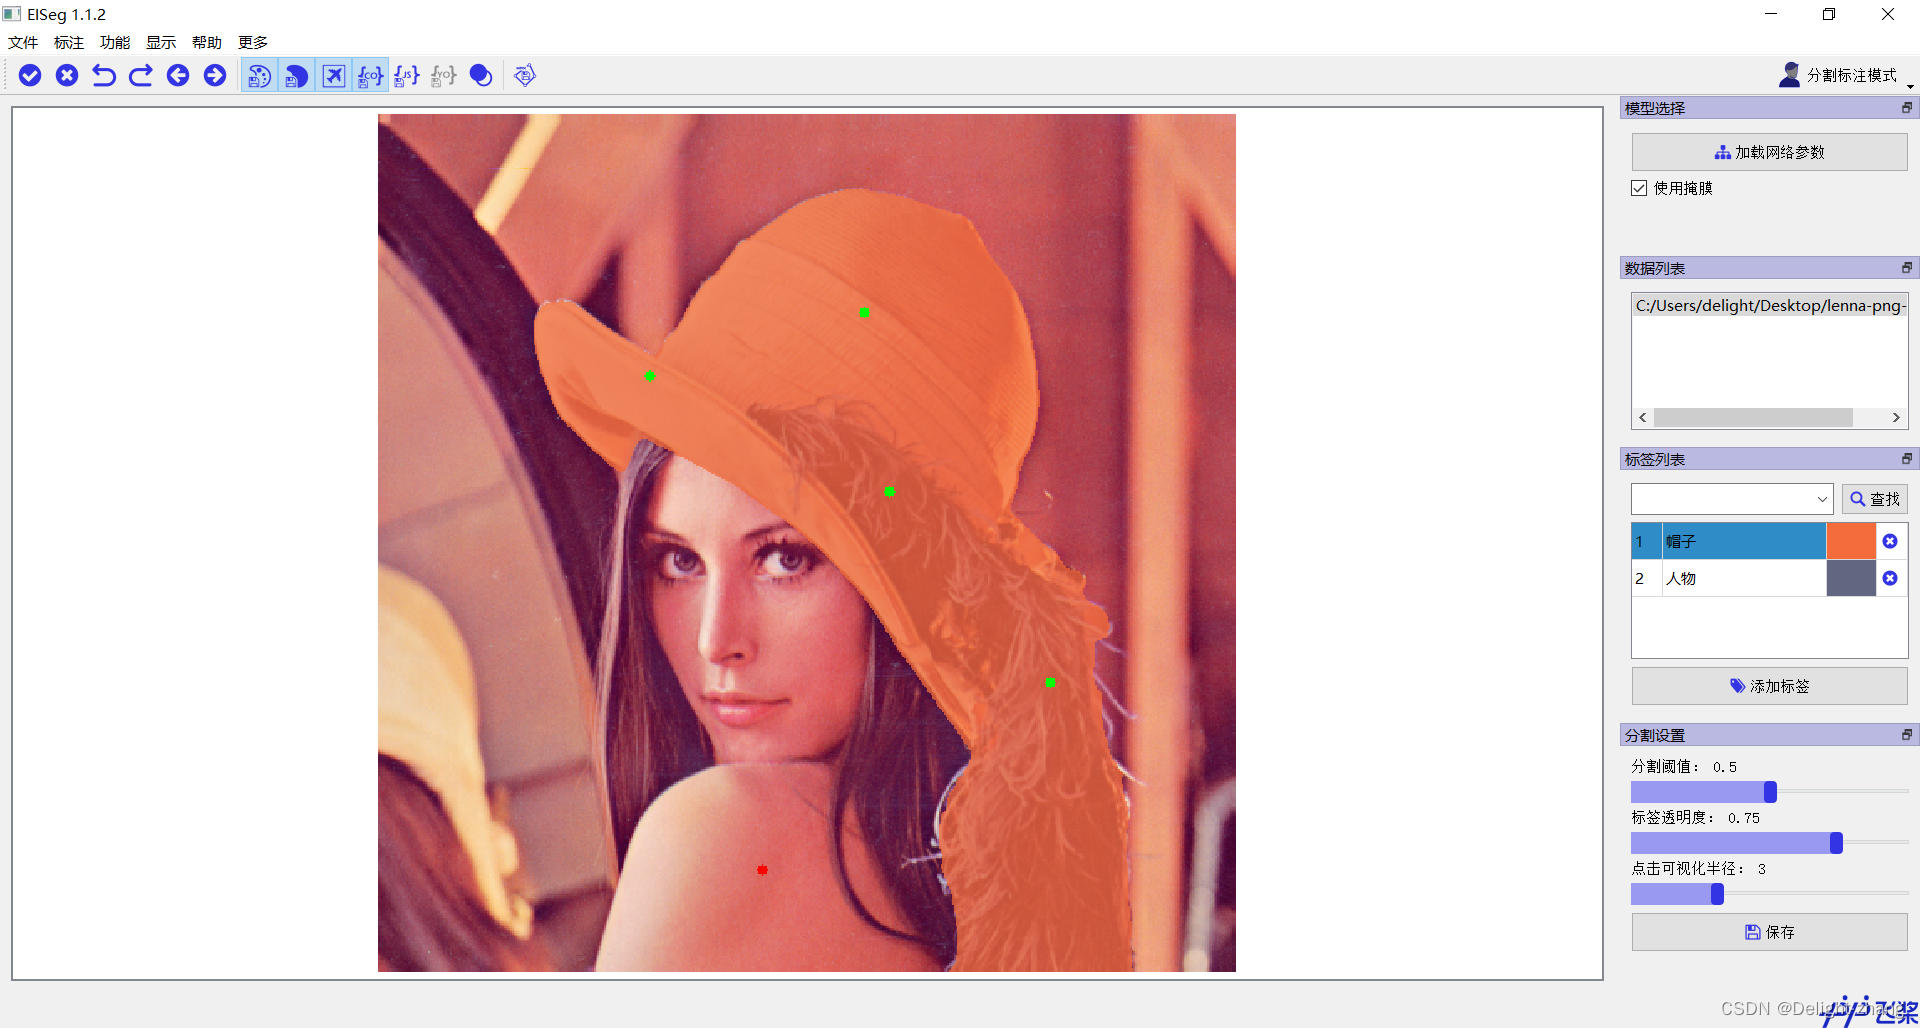Click label index 2 cell
Screen dimensions: 1920x1028
(1646, 578)
